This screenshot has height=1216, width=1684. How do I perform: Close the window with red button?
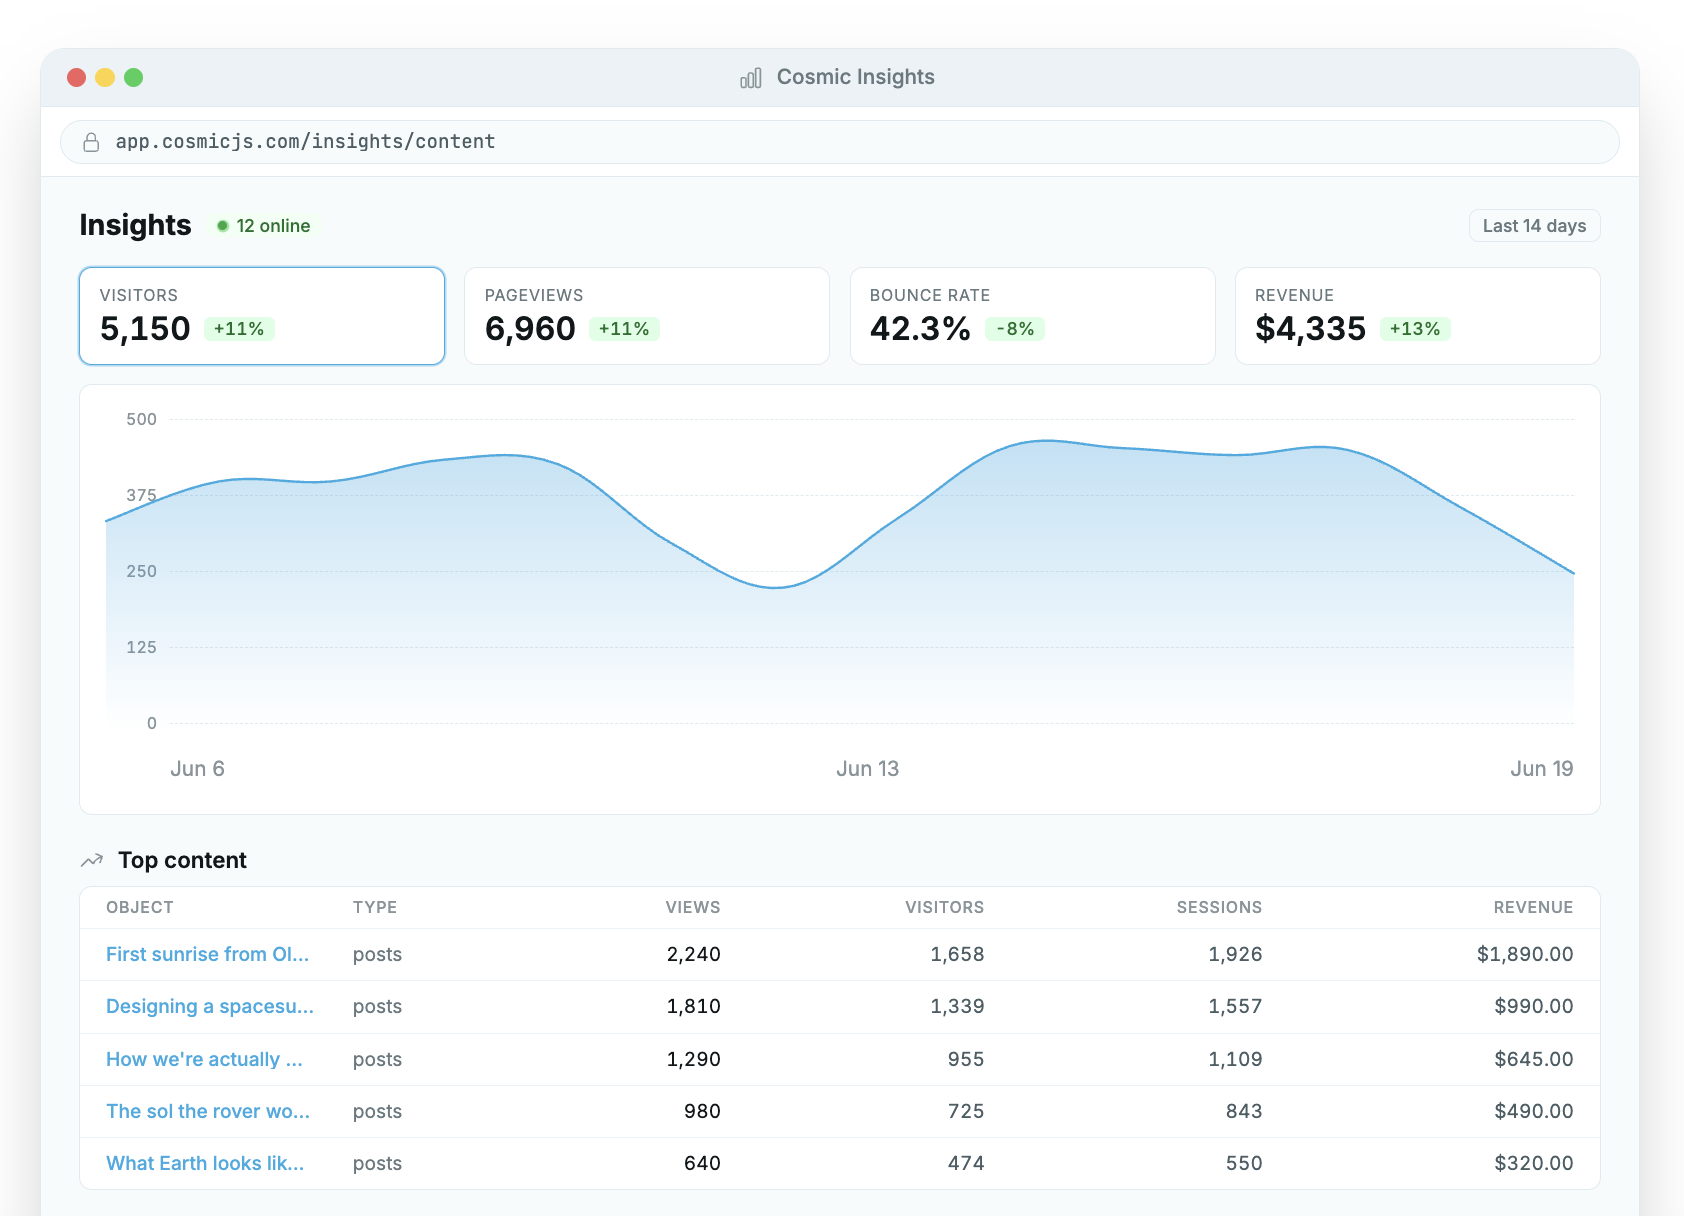[x=76, y=77]
